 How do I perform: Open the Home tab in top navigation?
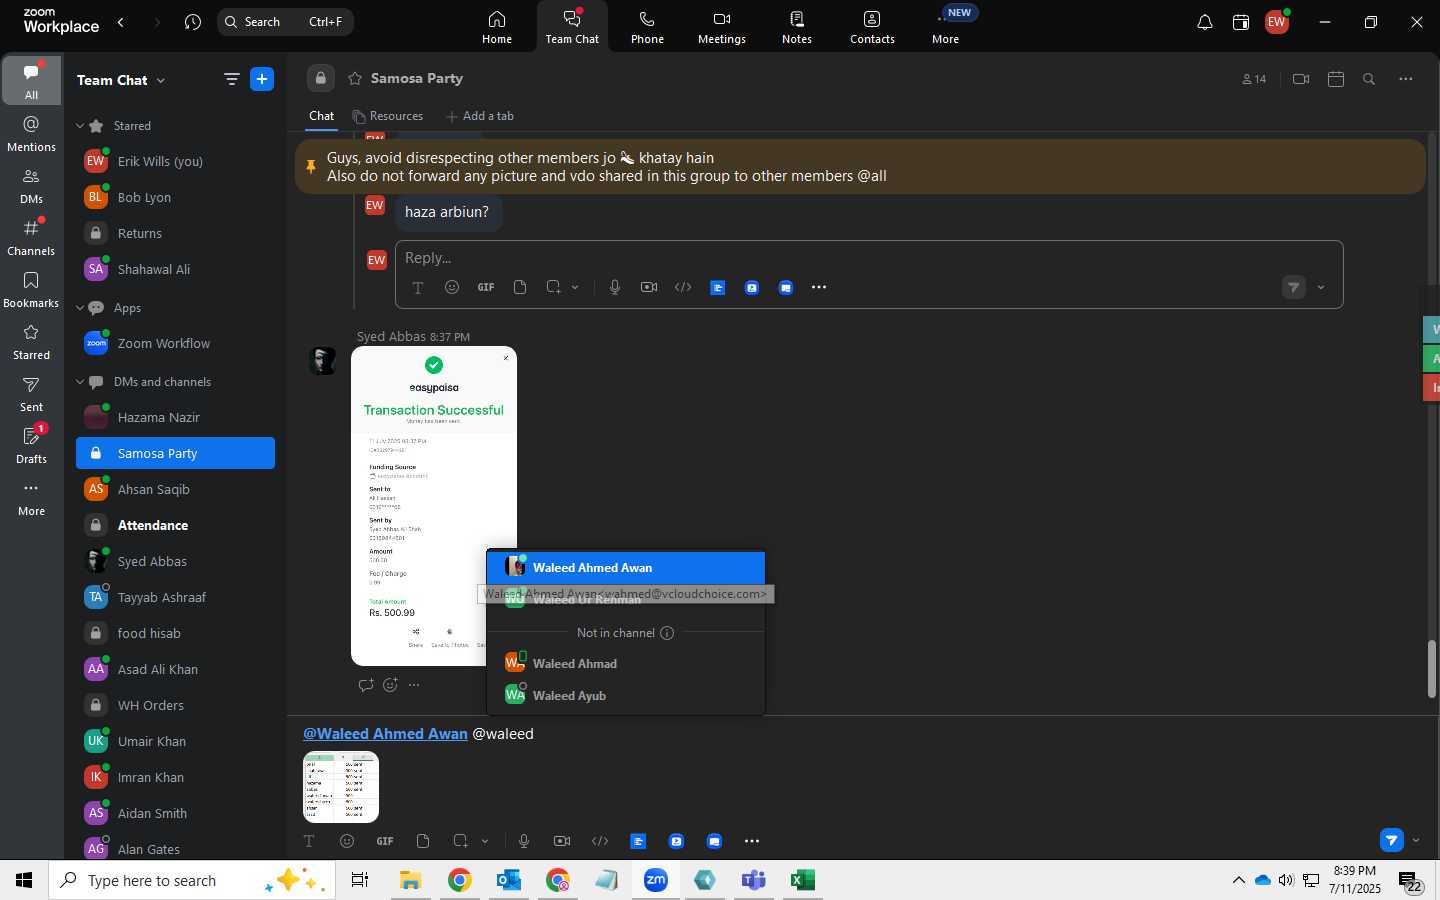(496, 27)
